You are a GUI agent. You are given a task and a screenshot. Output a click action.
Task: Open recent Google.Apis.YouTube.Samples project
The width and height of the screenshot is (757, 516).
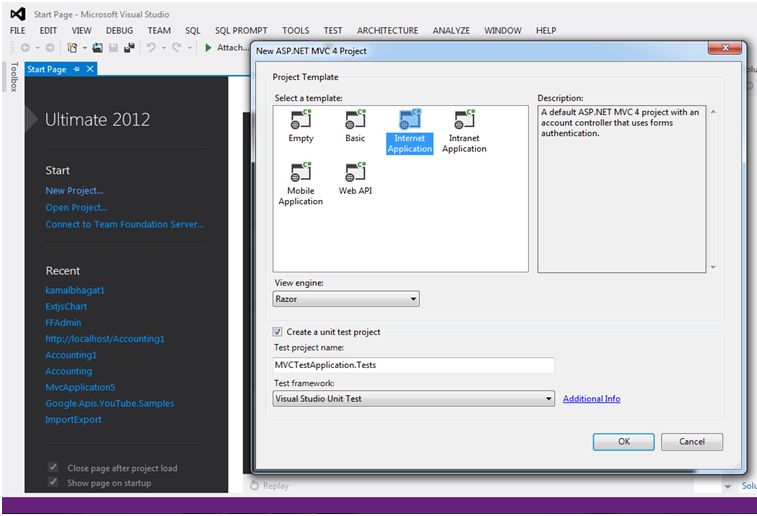tap(110, 404)
